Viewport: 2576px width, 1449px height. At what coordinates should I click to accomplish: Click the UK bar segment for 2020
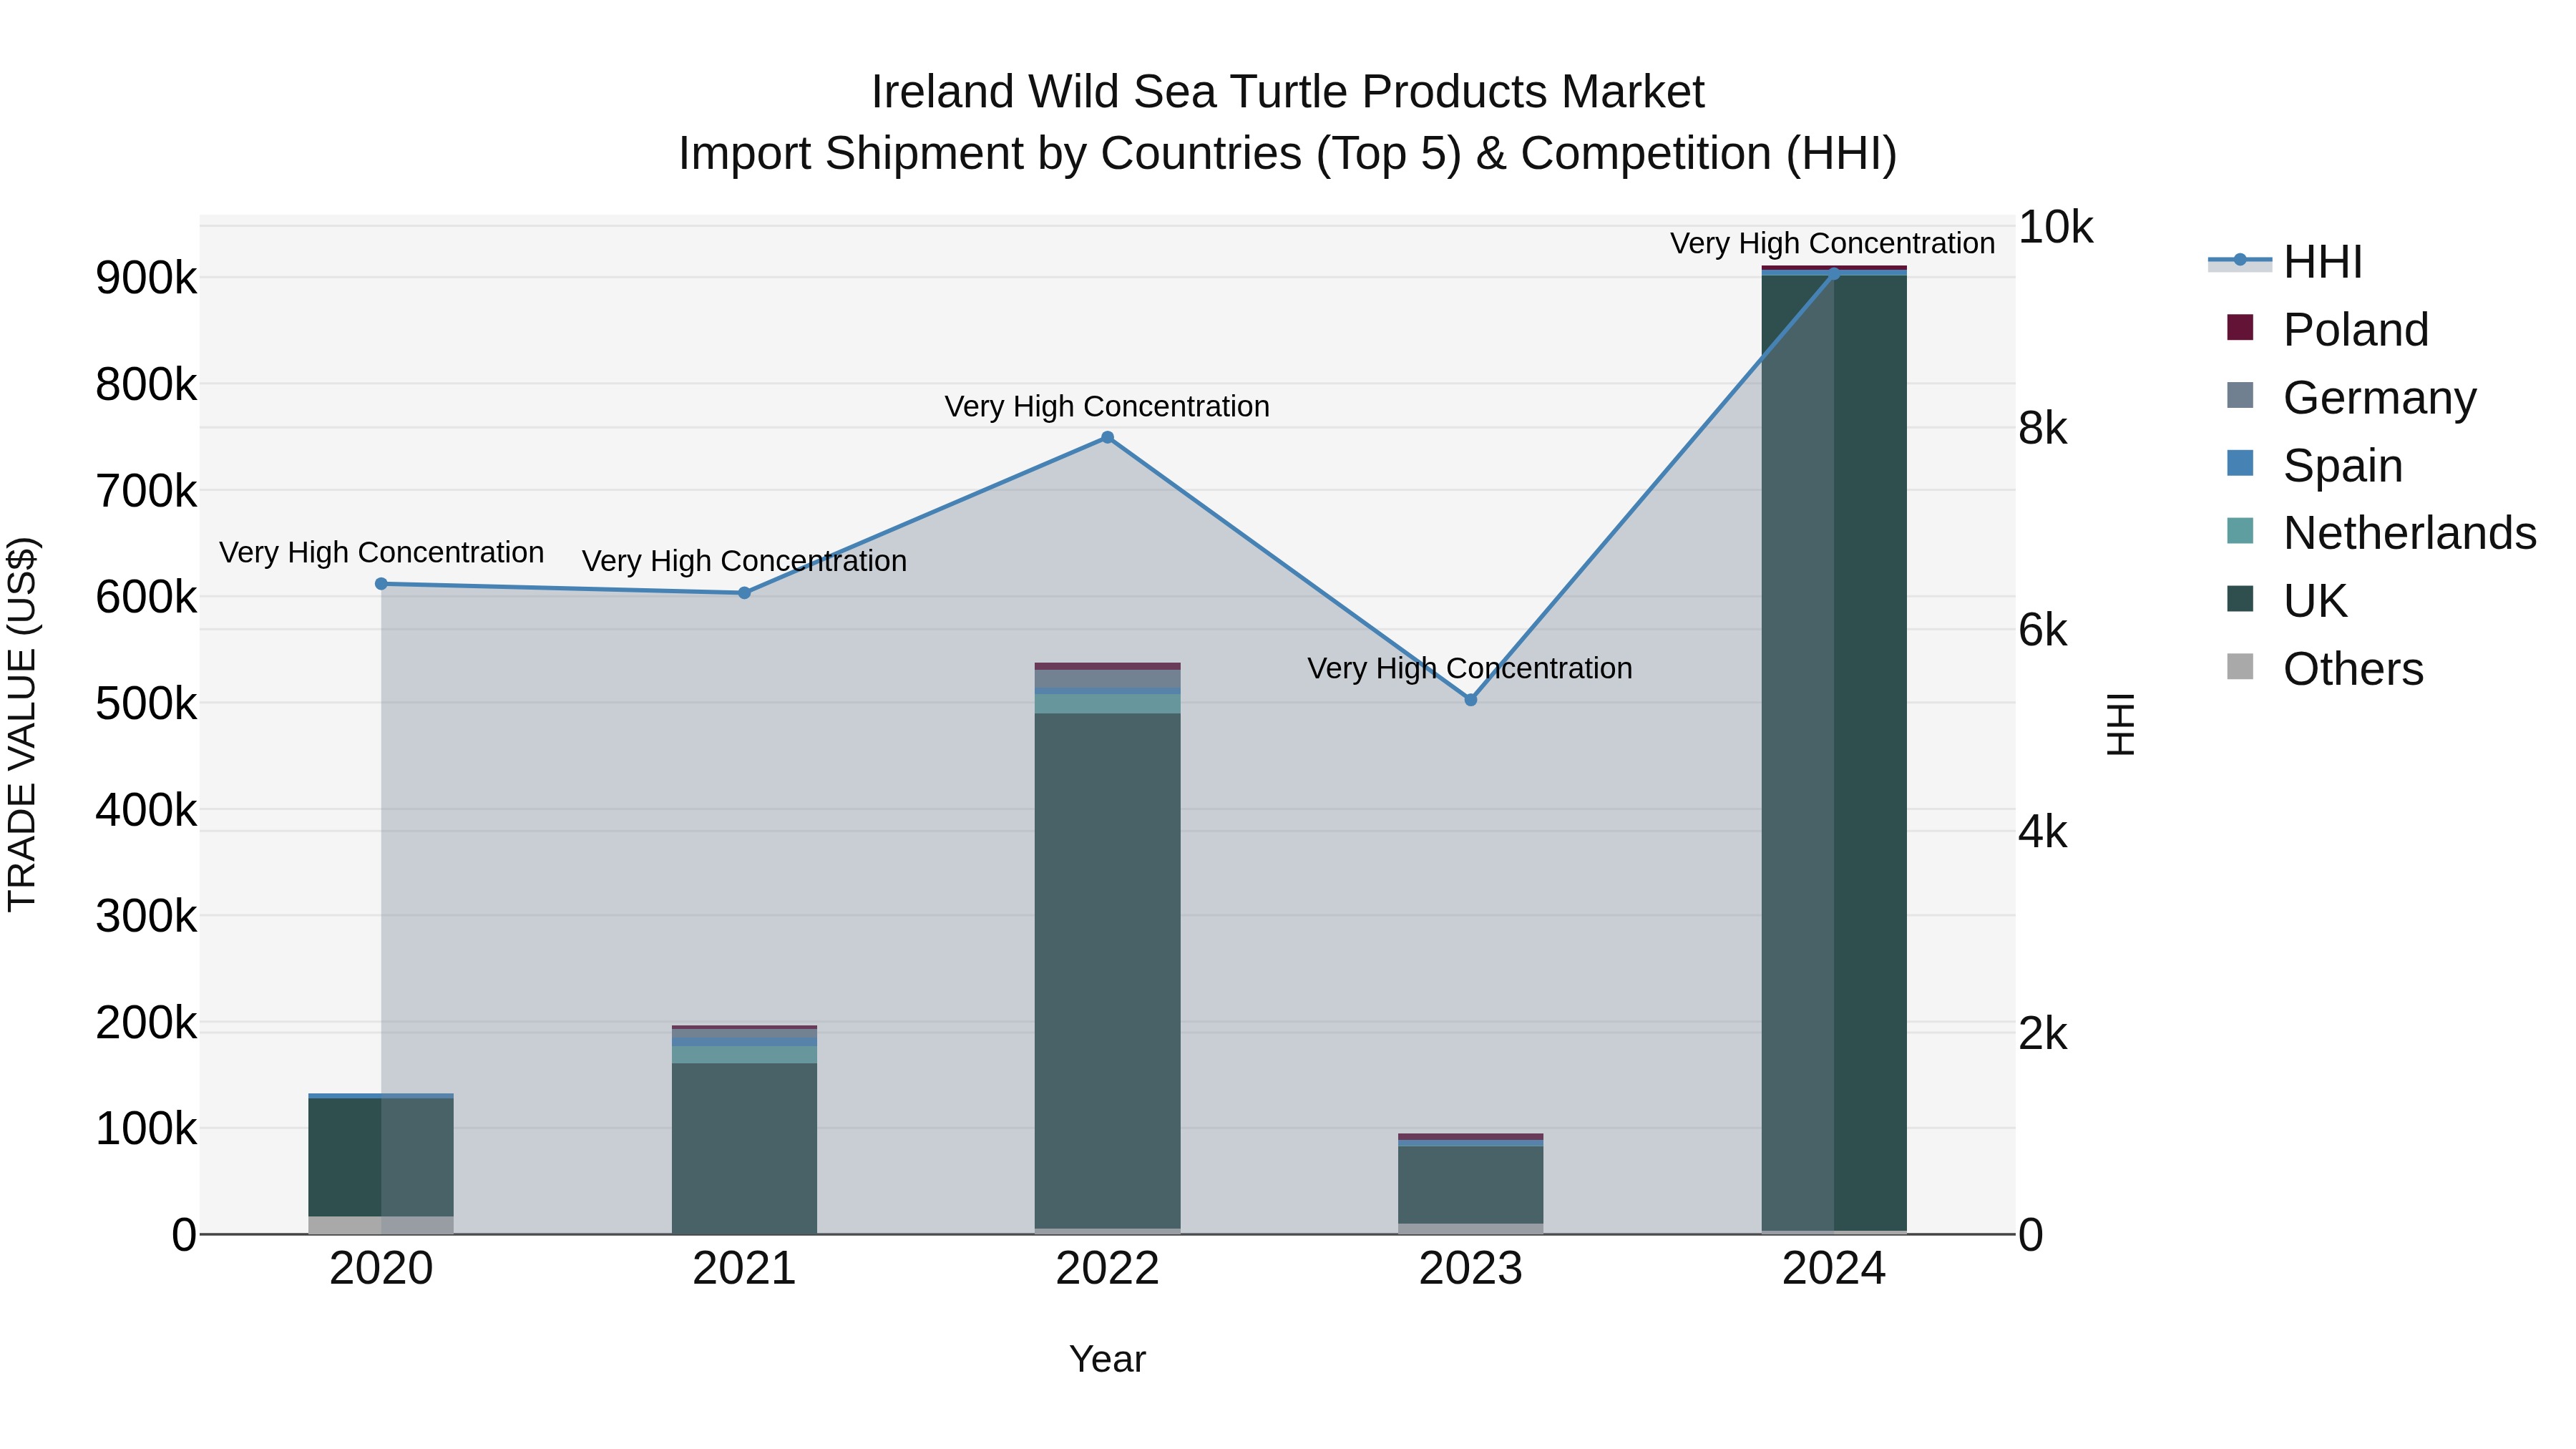381,1158
